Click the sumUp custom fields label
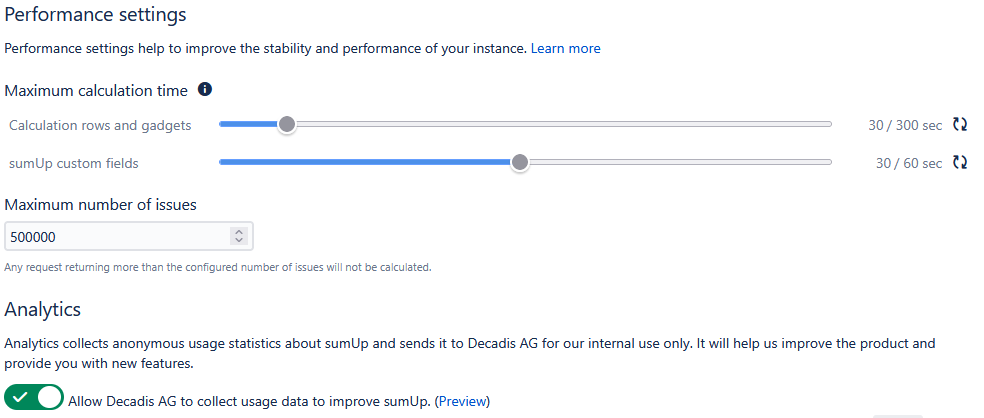Viewport: 984px width, 418px height. [73, 163]
